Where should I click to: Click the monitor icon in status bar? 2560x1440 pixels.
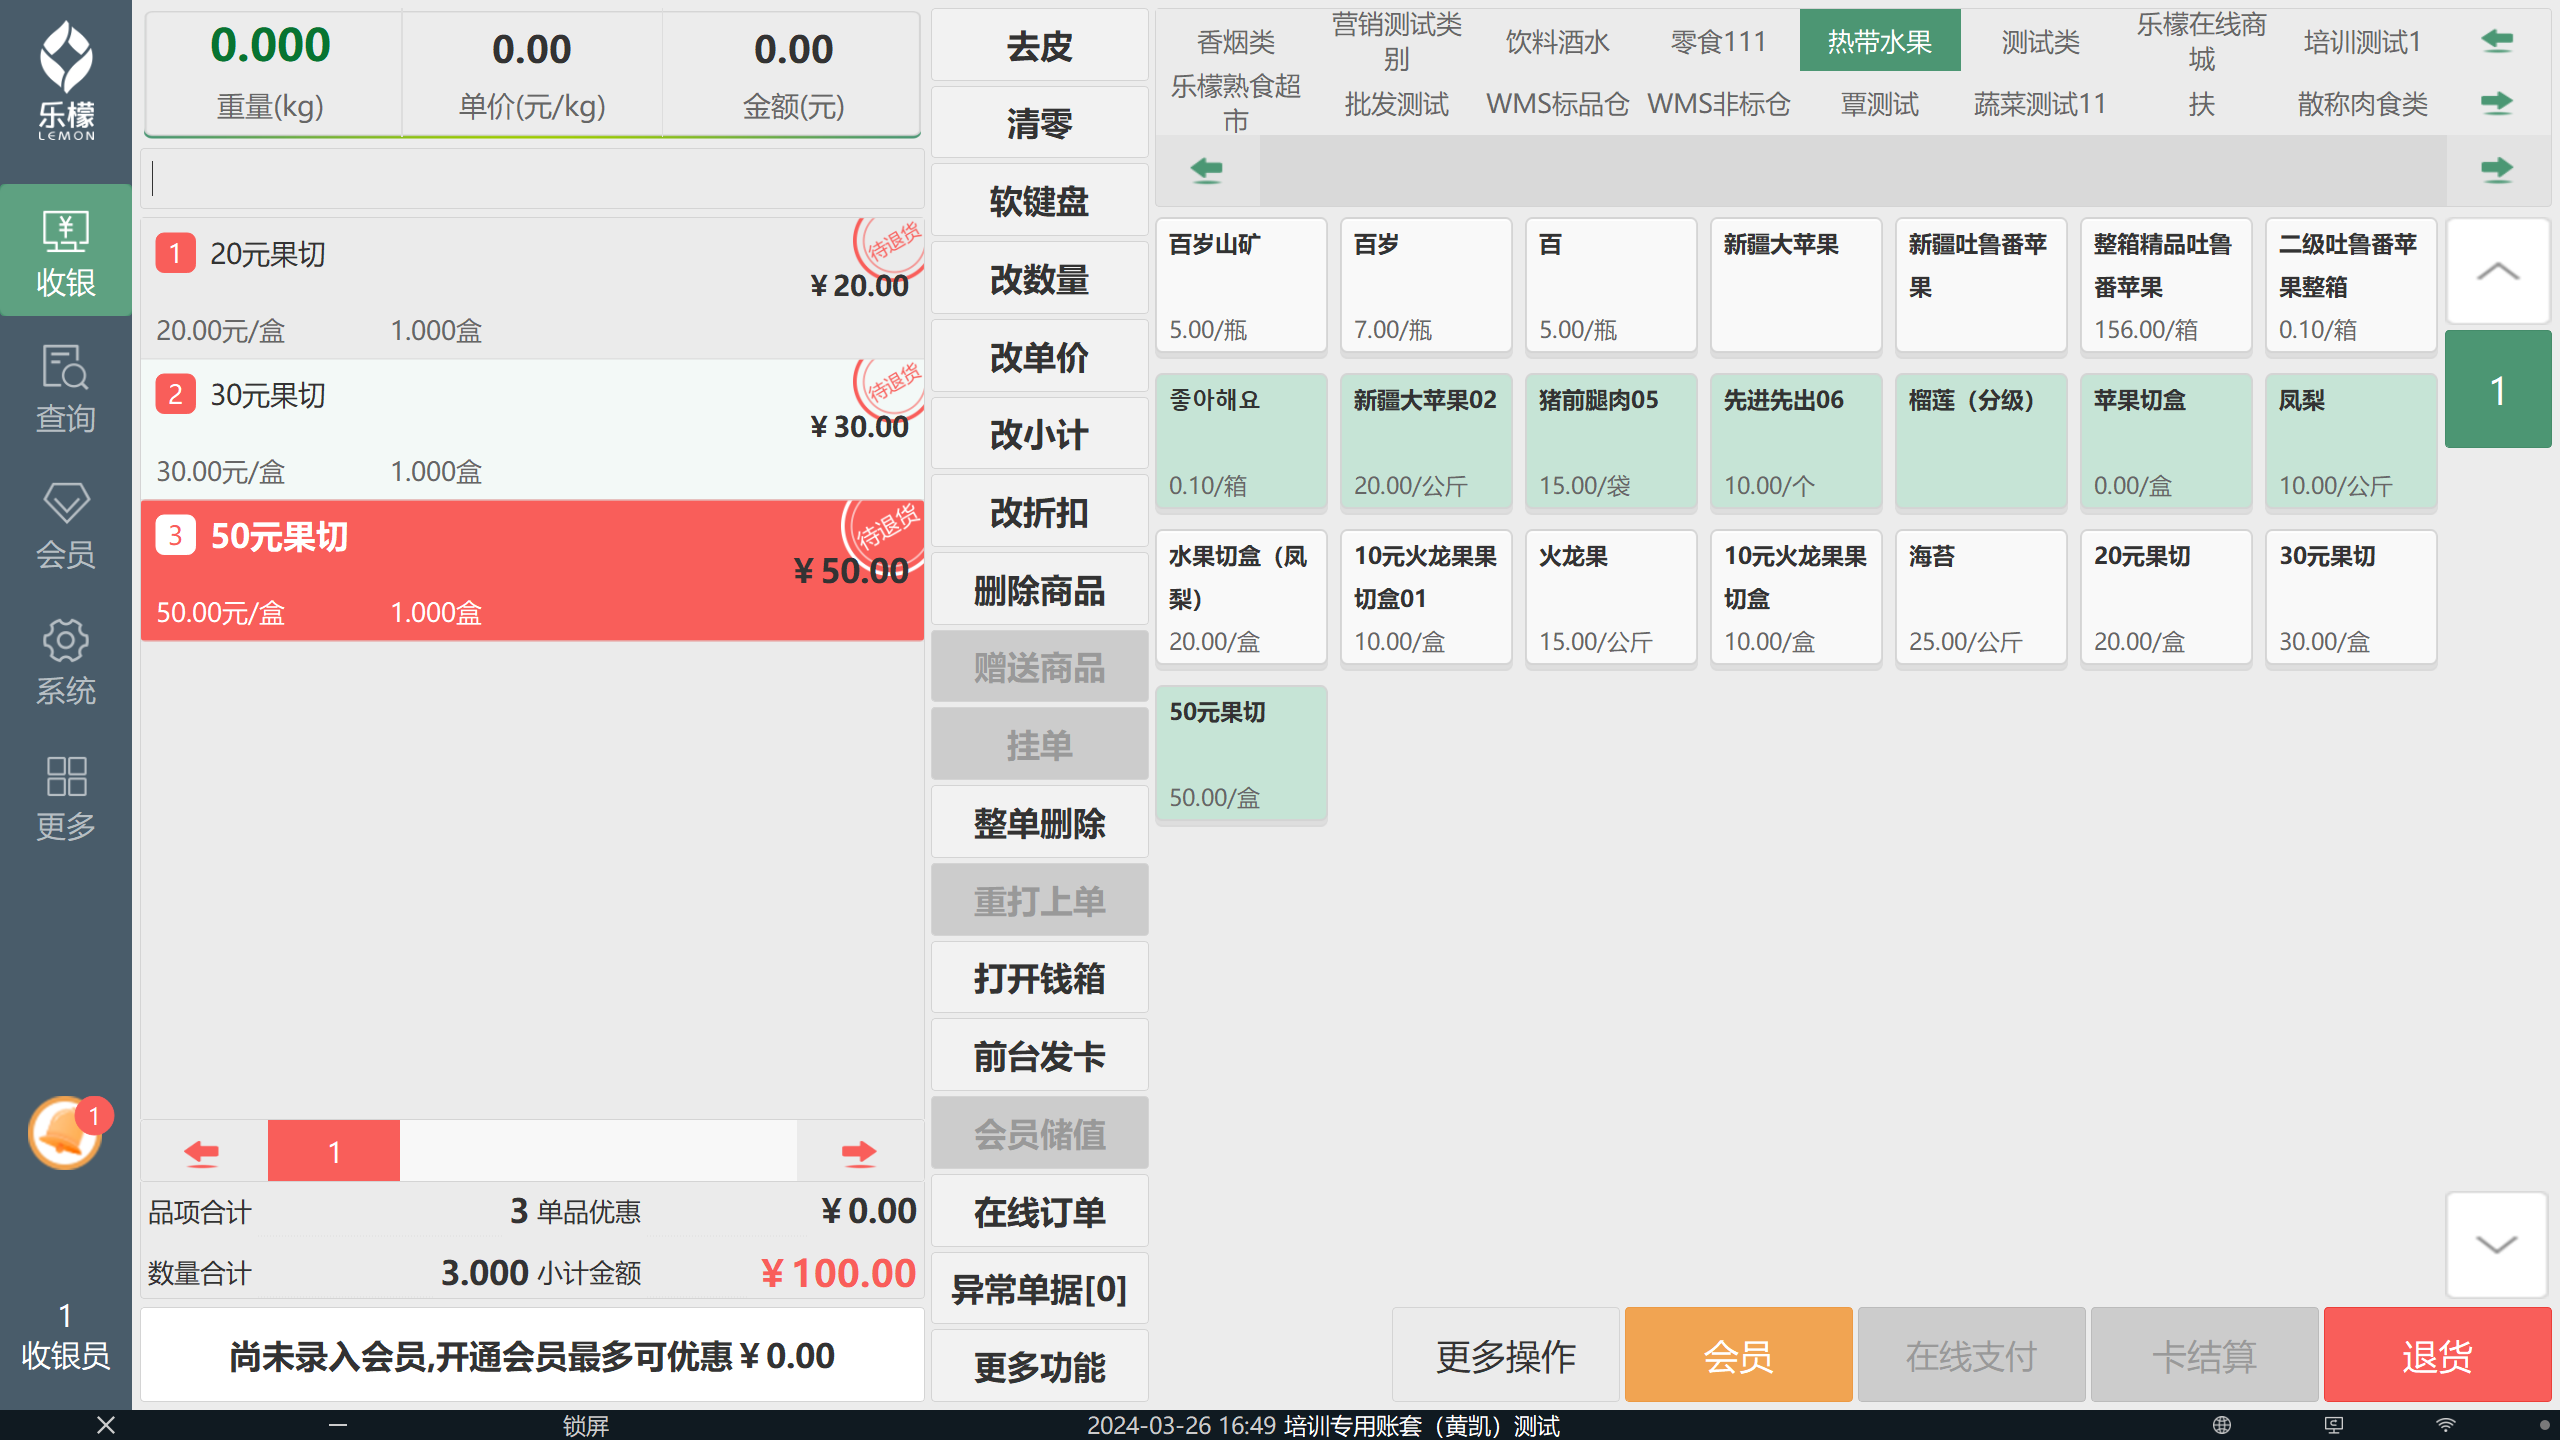pos(2333,1425)
